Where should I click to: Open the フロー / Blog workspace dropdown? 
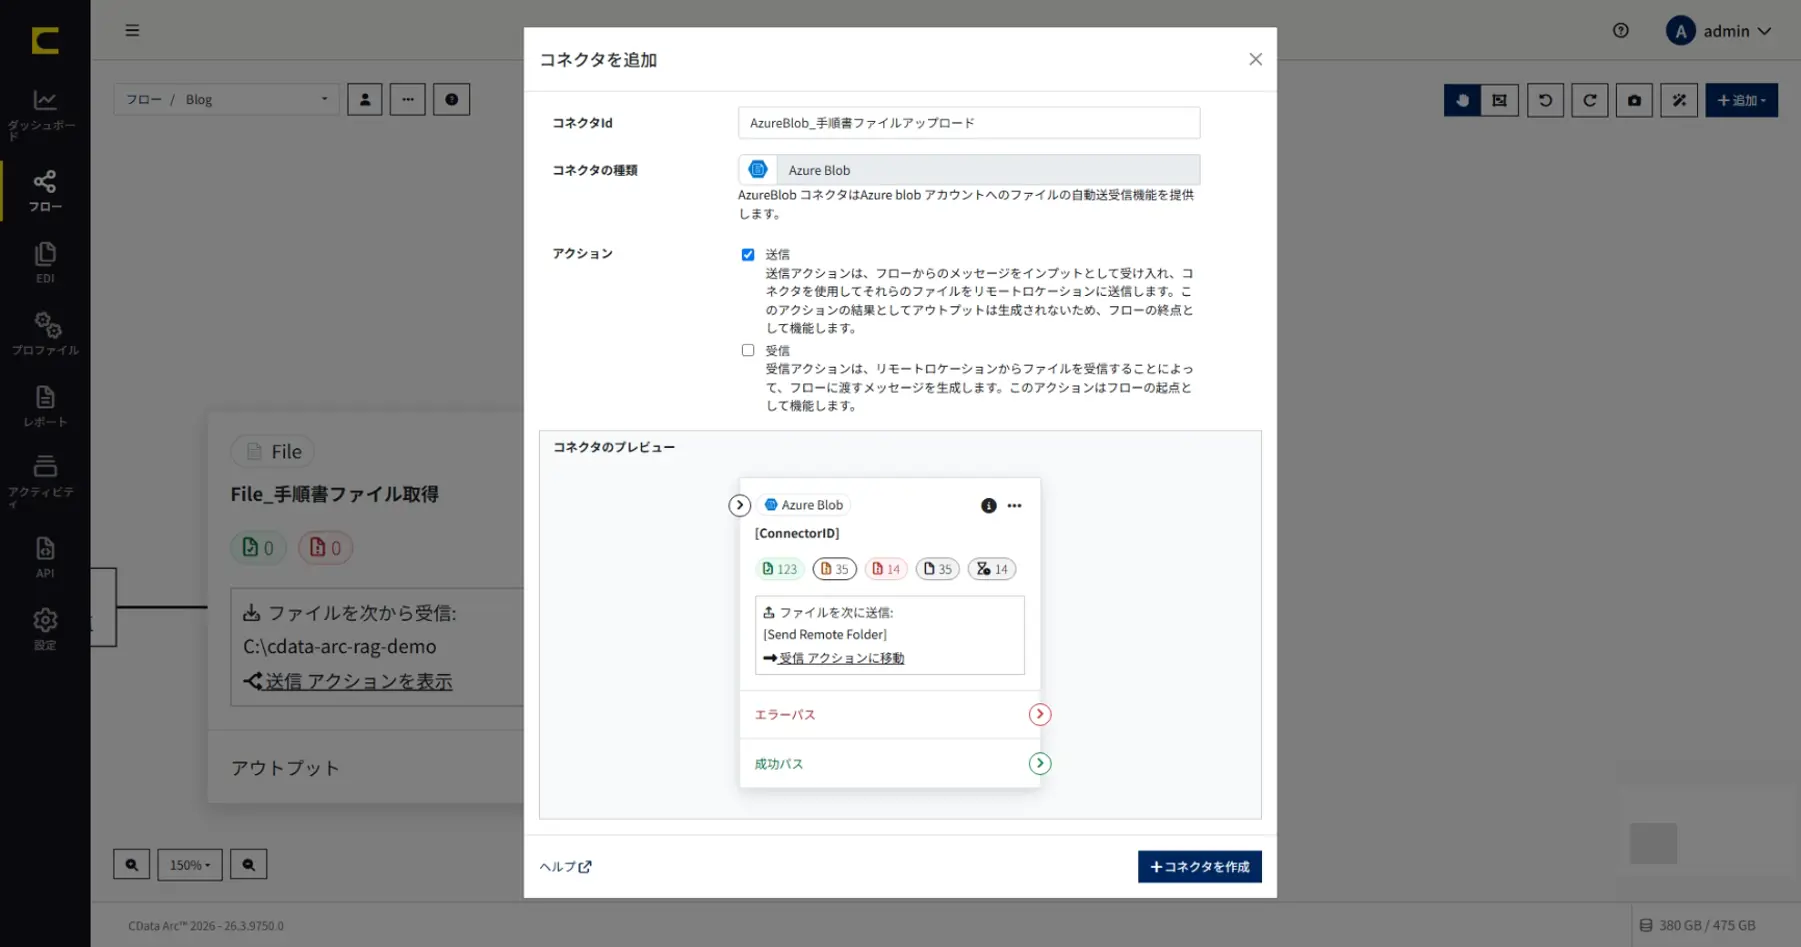tap(226, 99)
